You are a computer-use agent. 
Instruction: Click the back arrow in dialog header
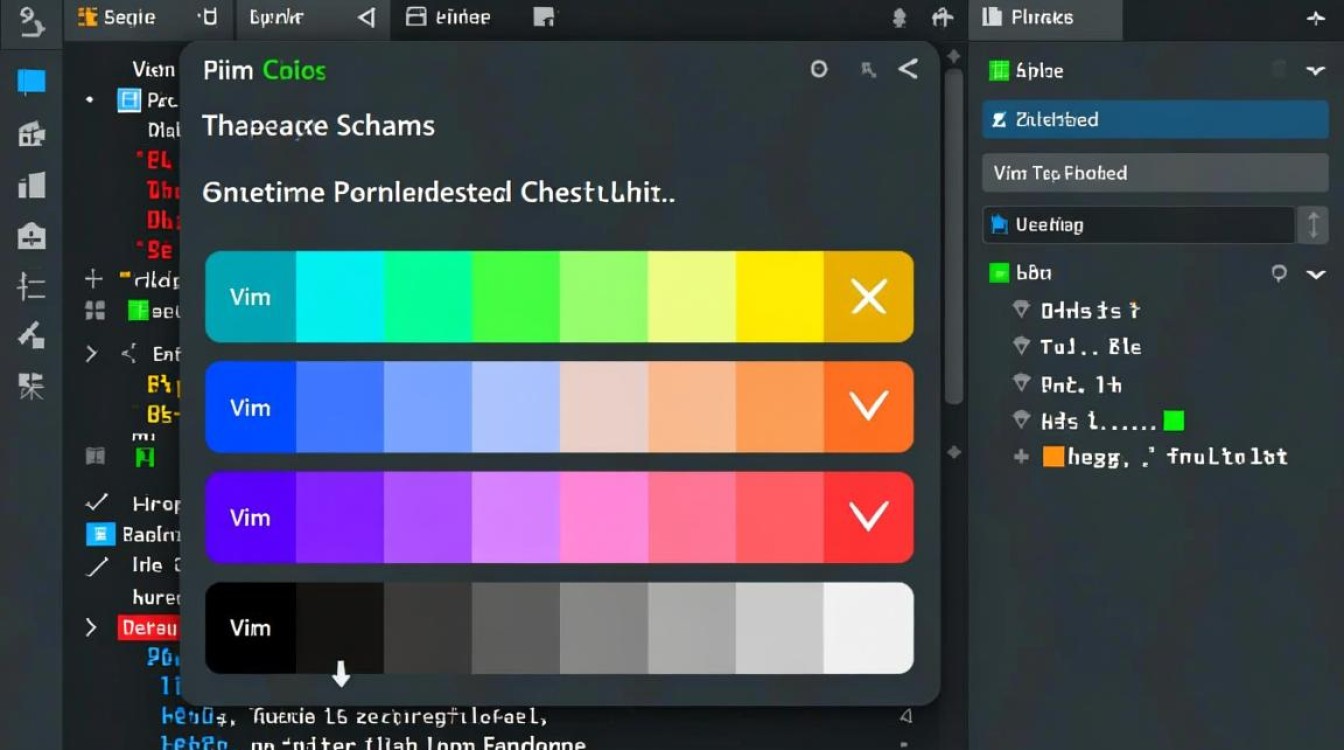908,69
